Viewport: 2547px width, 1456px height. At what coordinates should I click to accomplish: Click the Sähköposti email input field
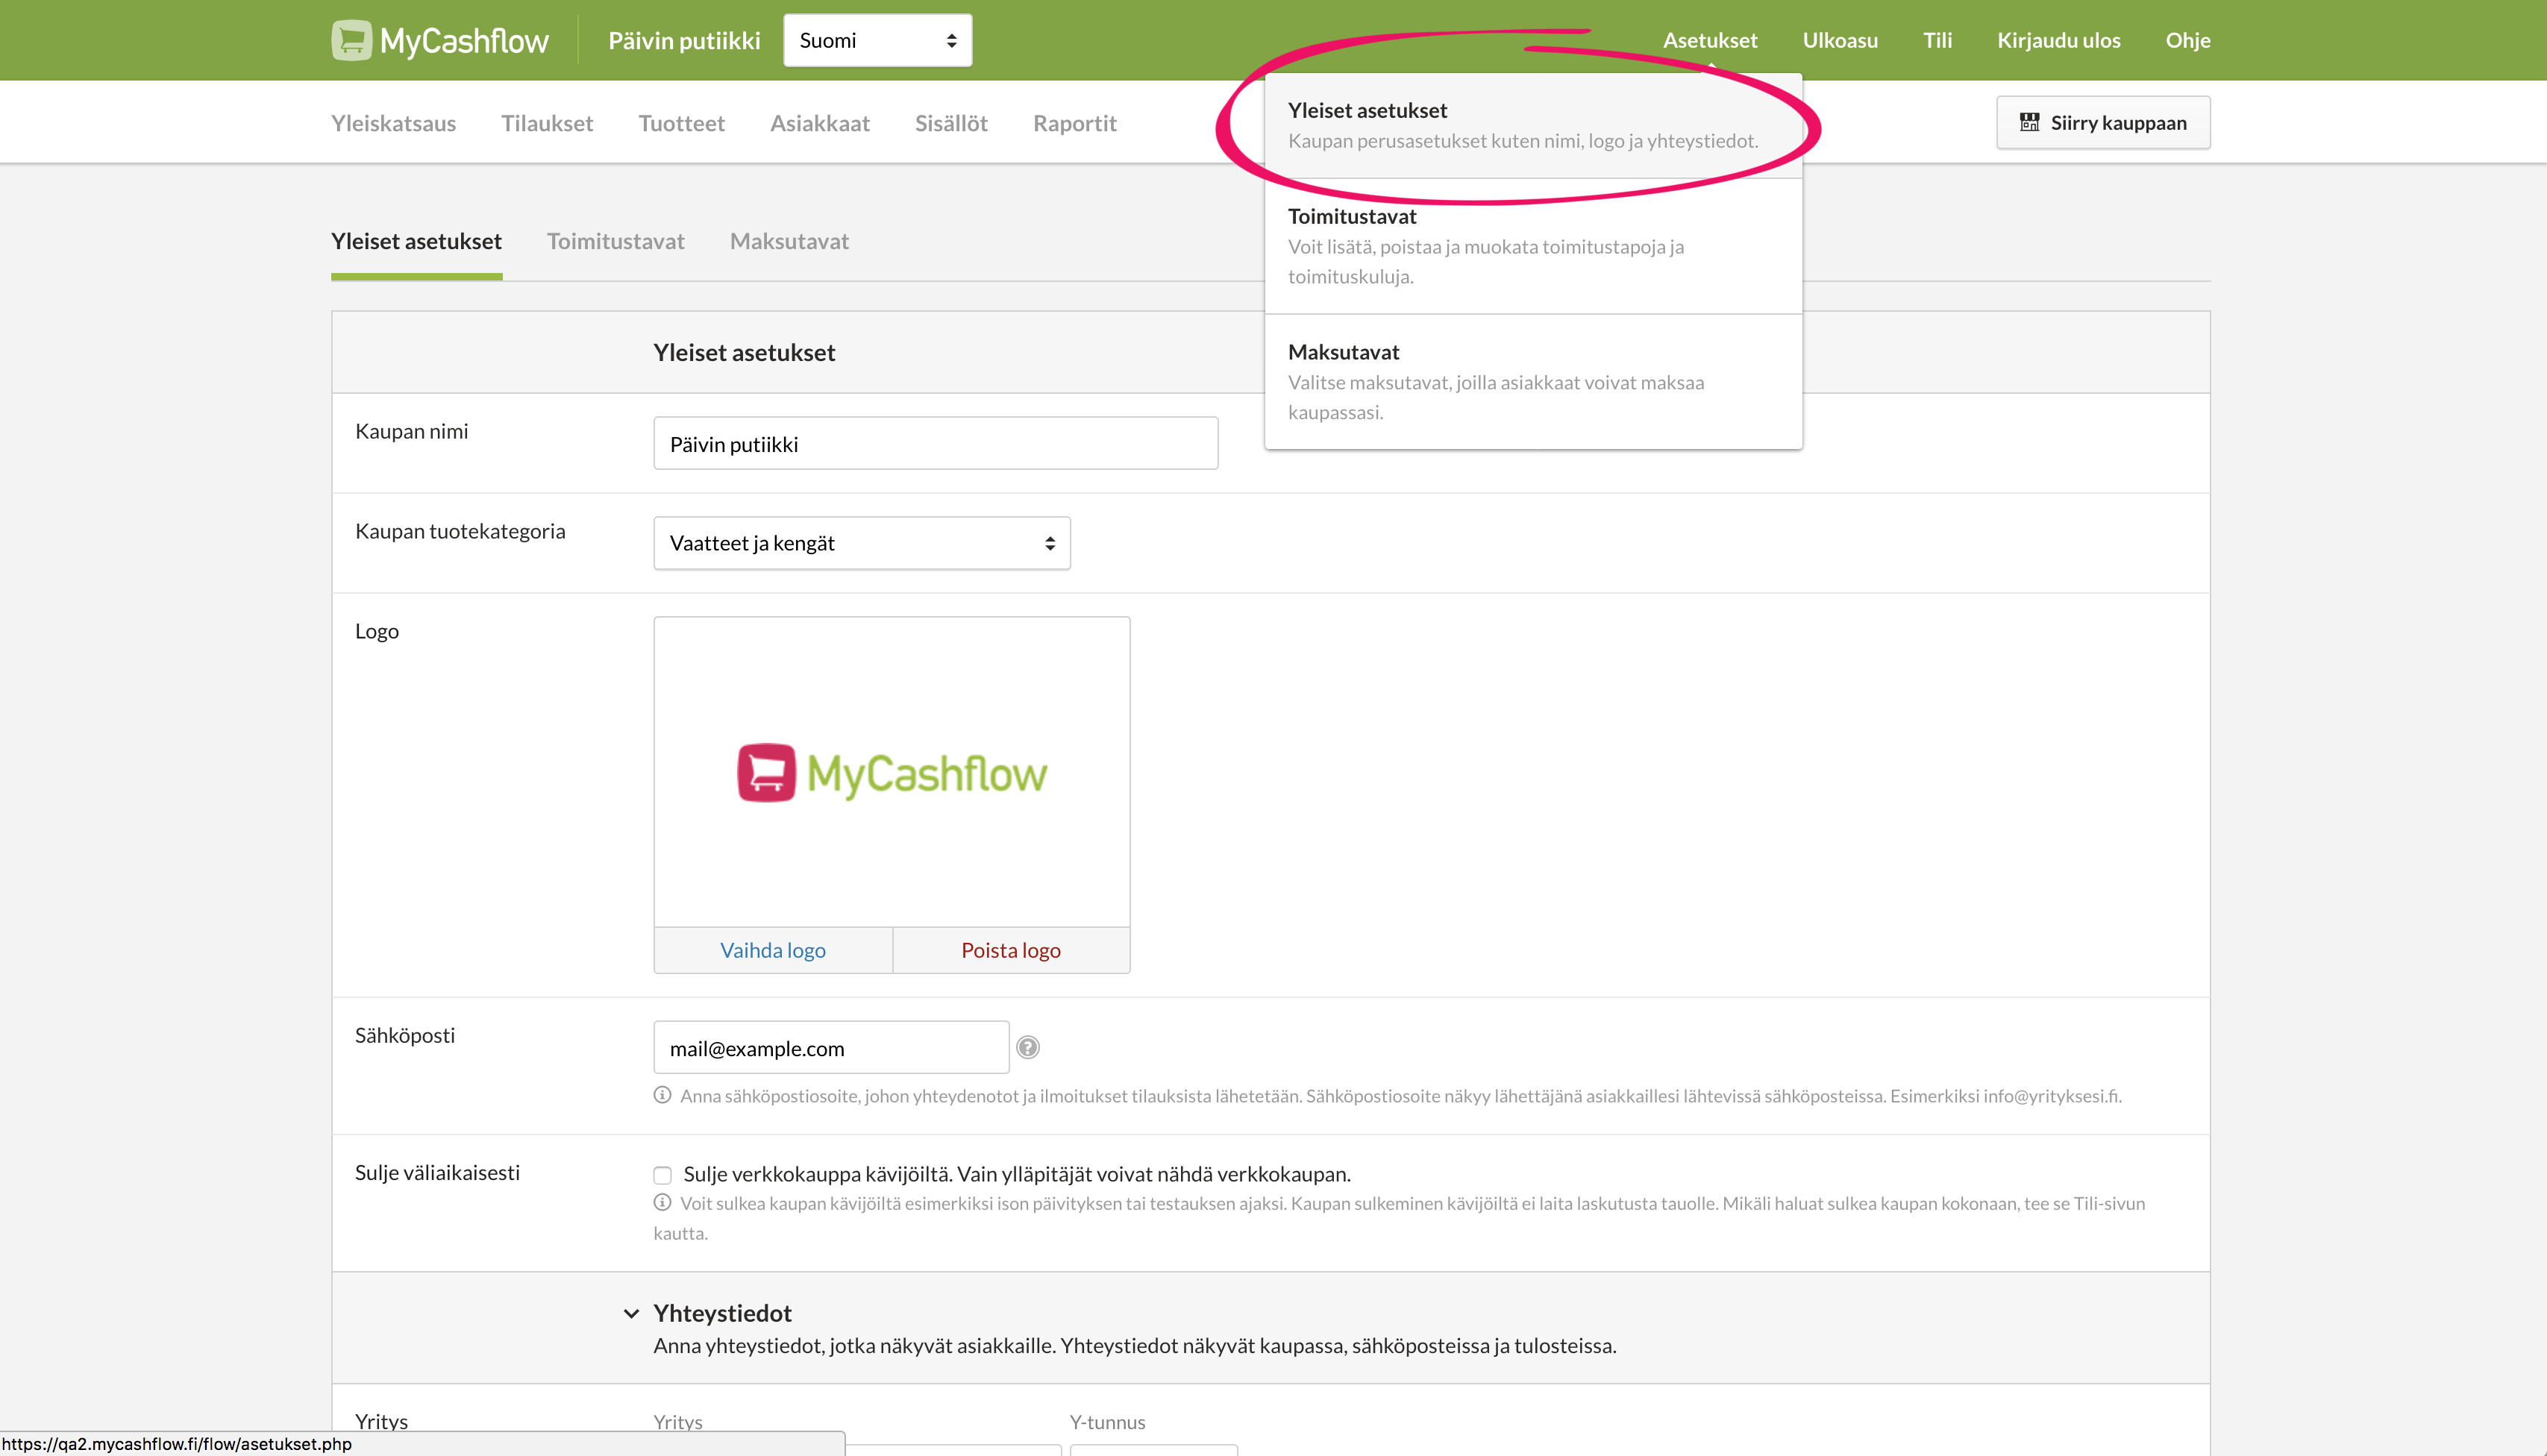pyautogui.click(x=831, y=1047)
